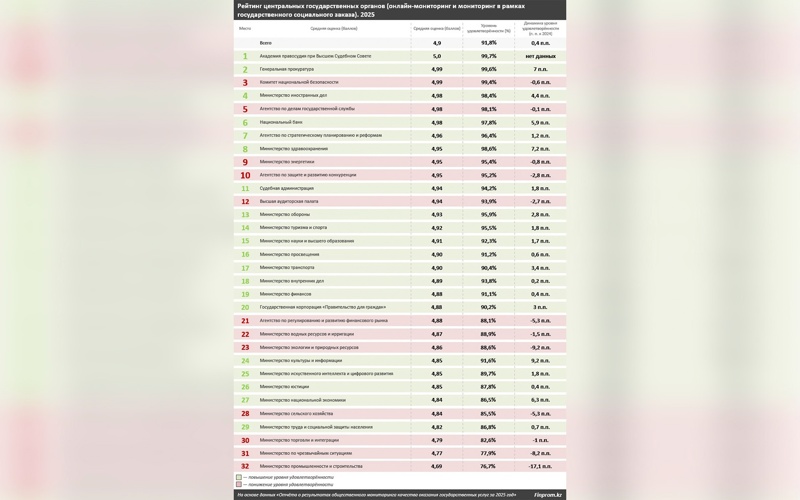Click the -17,1 п.п. dynamics value
Screen dimensions: 800x500
tap(541, 466)
